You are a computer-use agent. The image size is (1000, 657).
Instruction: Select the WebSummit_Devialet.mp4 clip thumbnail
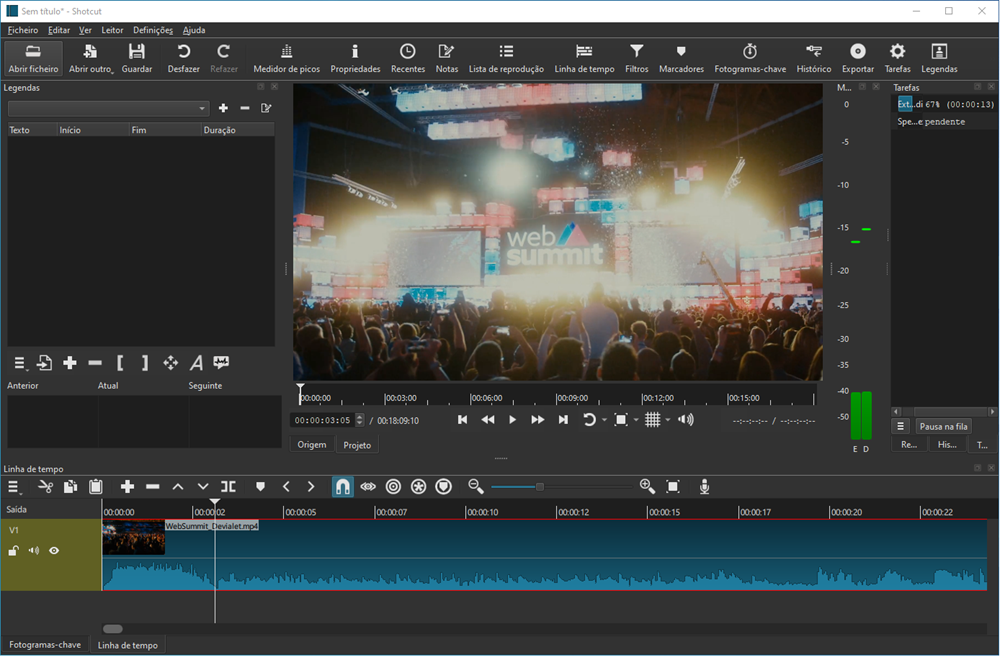click(134, 537)
